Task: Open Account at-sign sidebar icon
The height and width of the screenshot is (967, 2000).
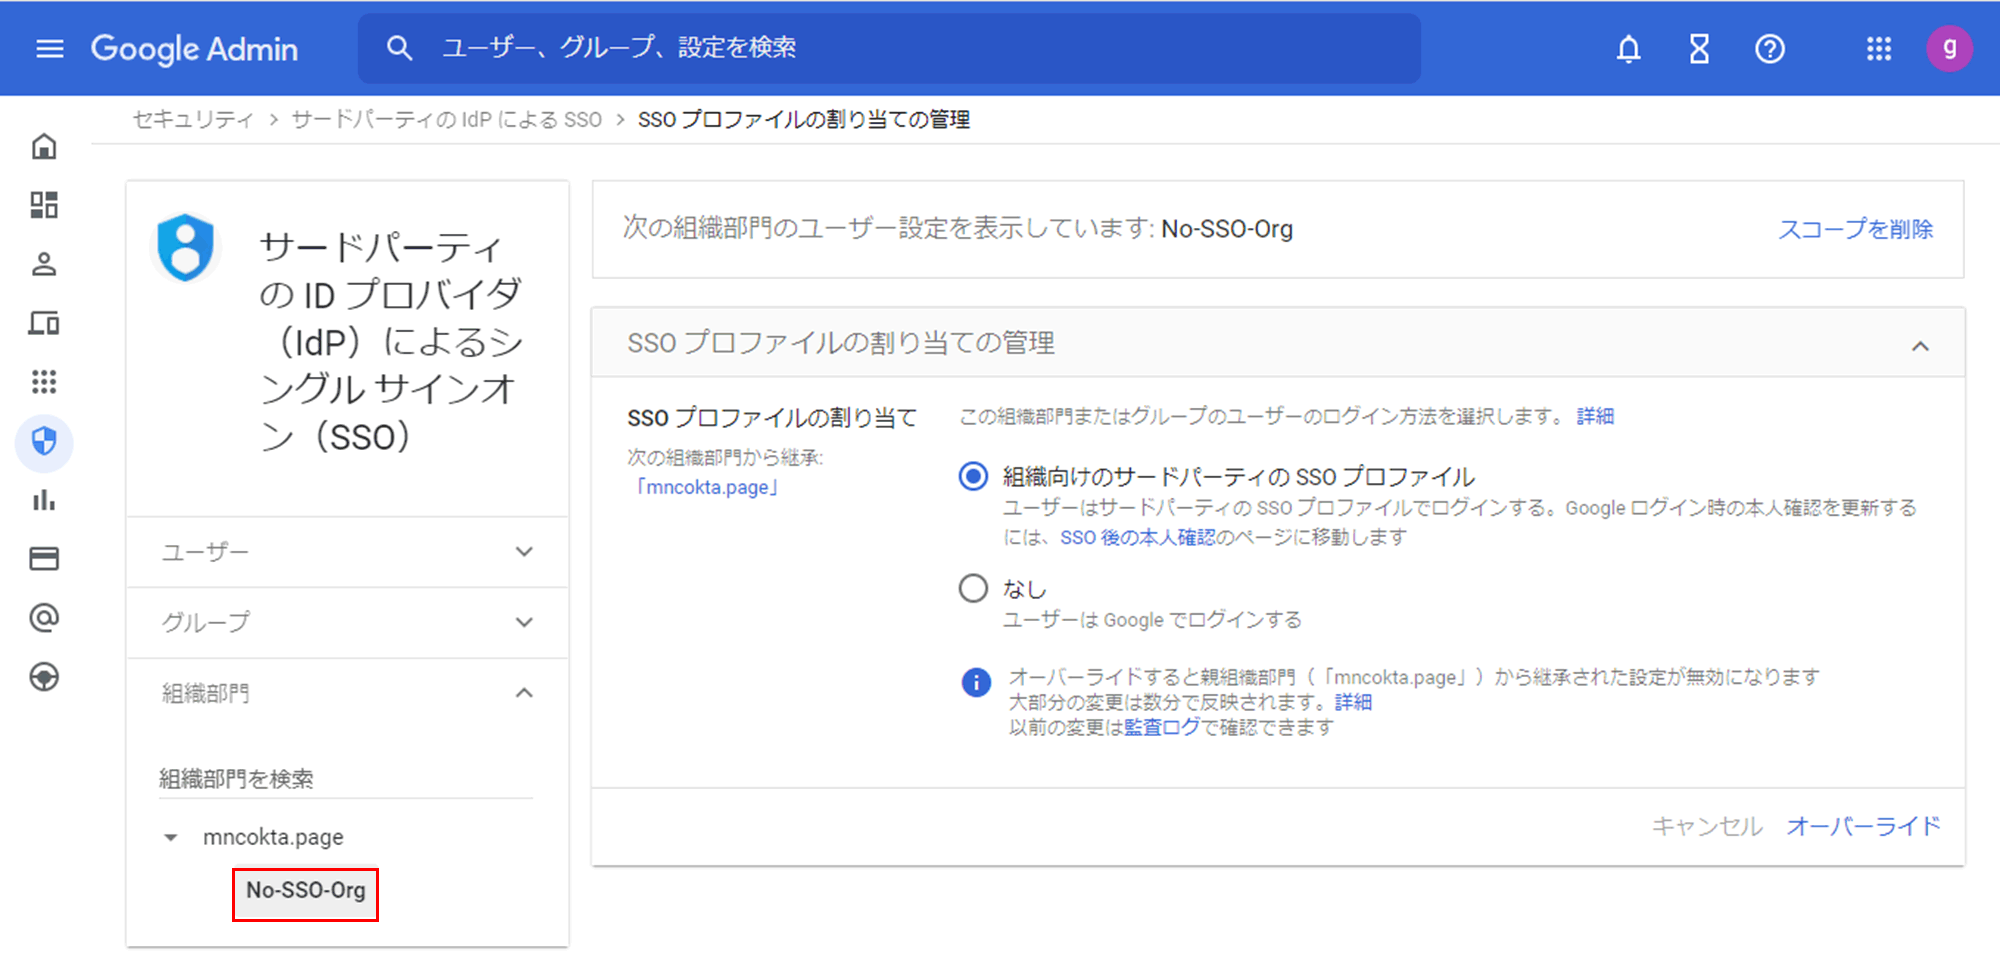Action: click(44, 618)
